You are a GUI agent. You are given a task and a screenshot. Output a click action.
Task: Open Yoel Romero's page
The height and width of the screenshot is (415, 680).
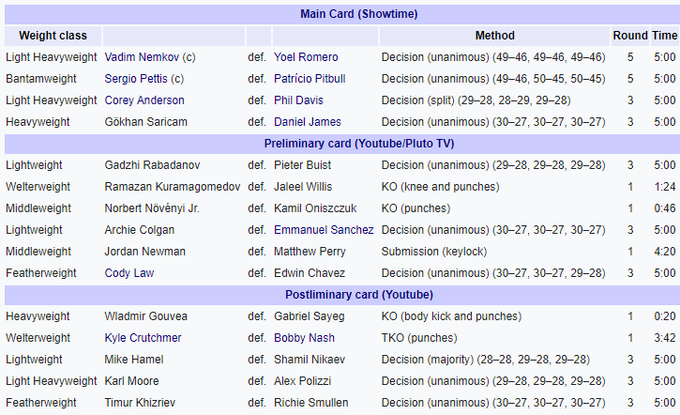[x=306, y=57]
